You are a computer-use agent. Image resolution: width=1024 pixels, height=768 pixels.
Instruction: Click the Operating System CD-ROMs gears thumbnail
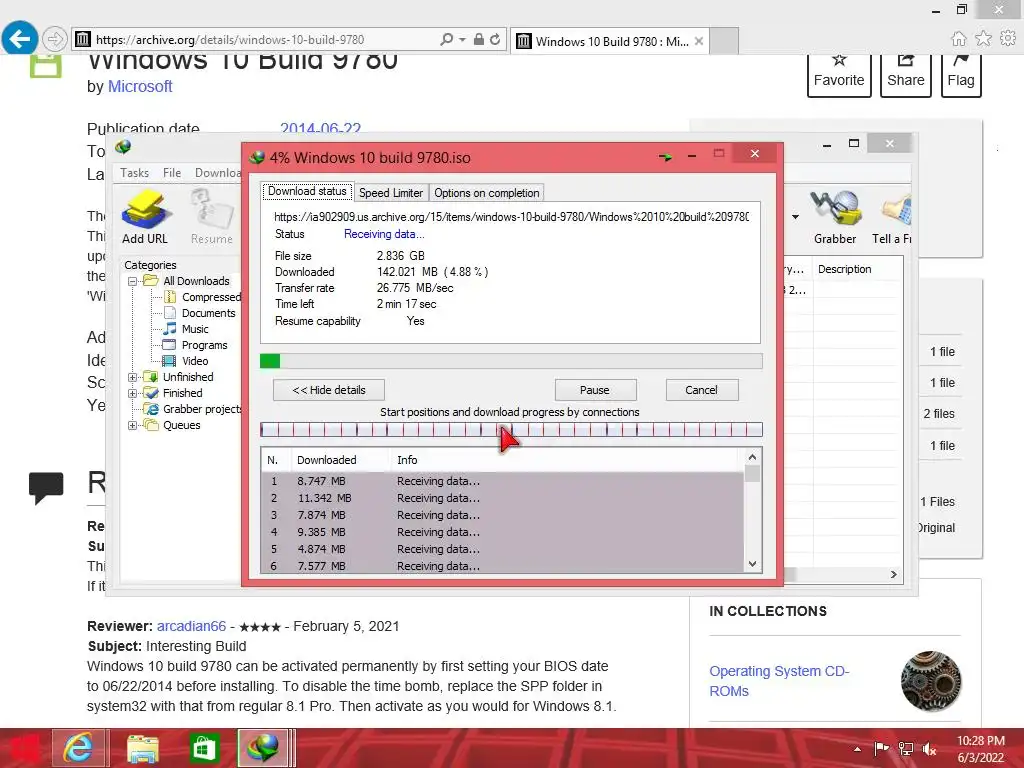tap(931, 681)
